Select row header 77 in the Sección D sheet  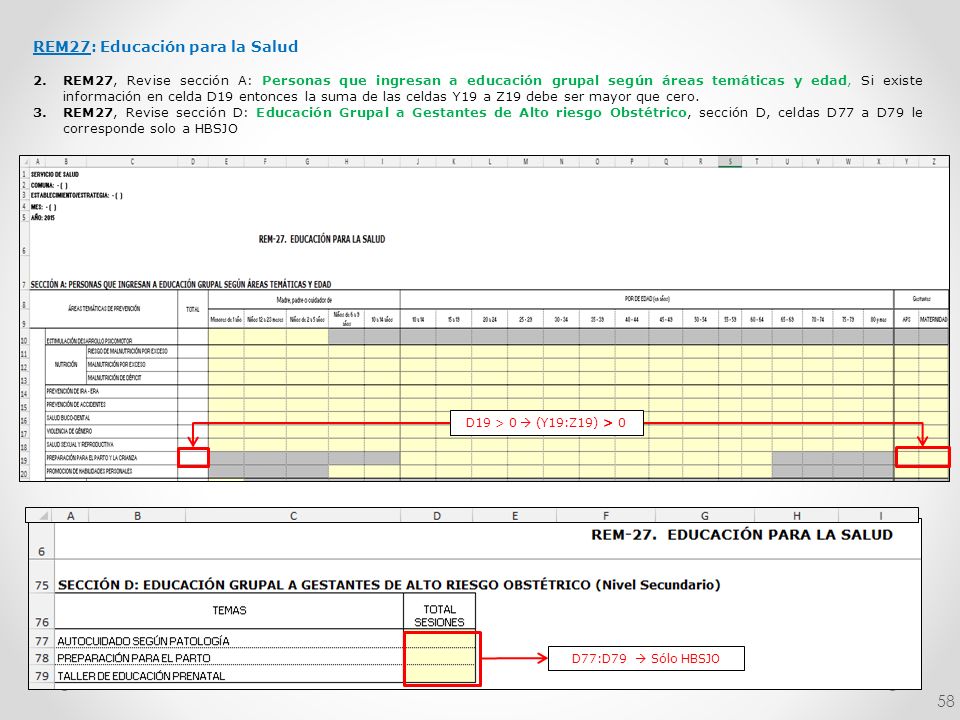coord(42,641)
